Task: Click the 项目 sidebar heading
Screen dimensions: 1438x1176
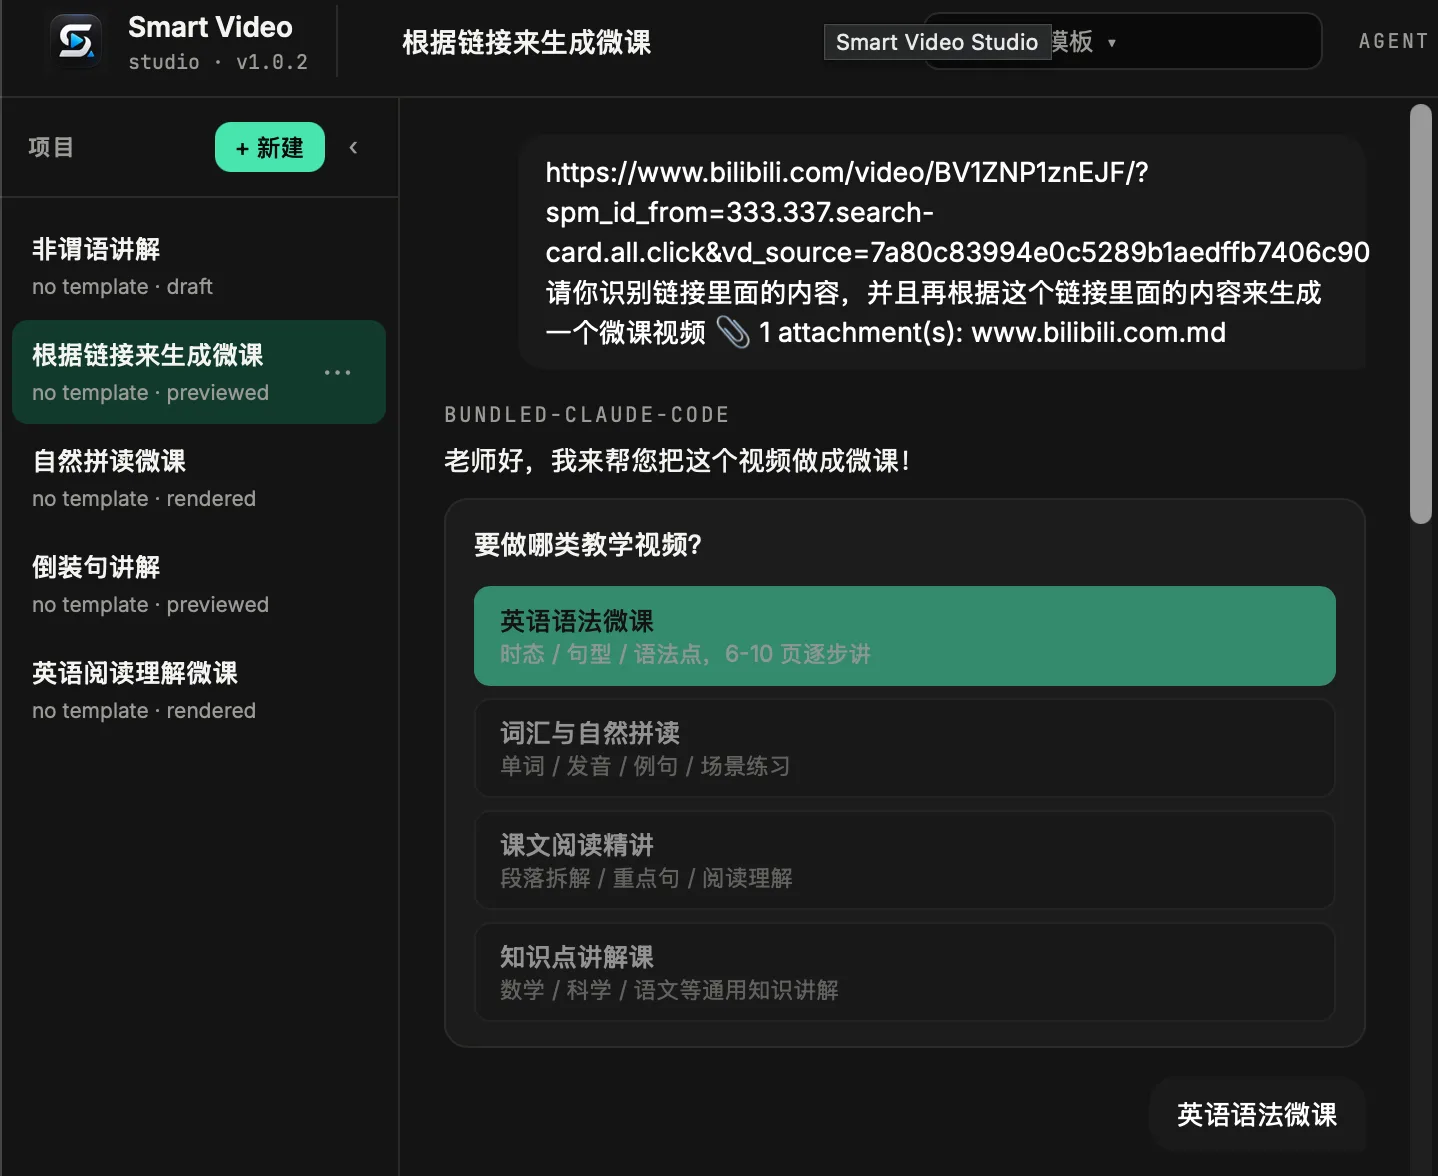Action: [51, 147]
